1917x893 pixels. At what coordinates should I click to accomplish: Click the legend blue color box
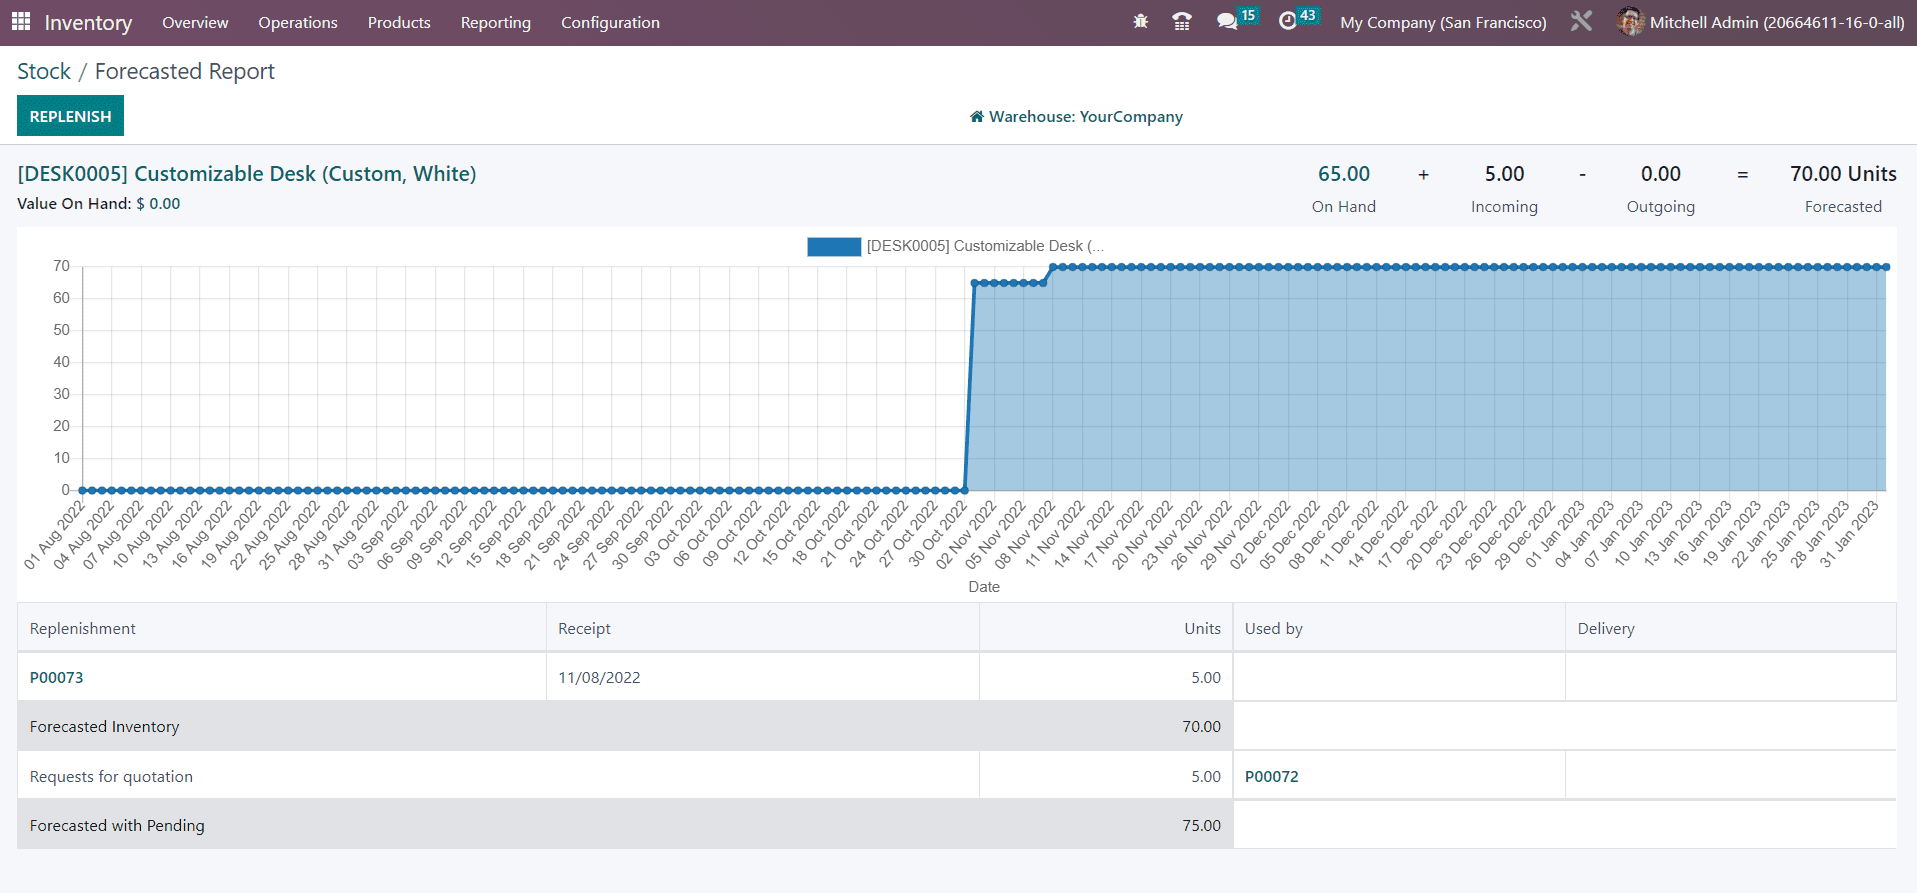[833, 247]
